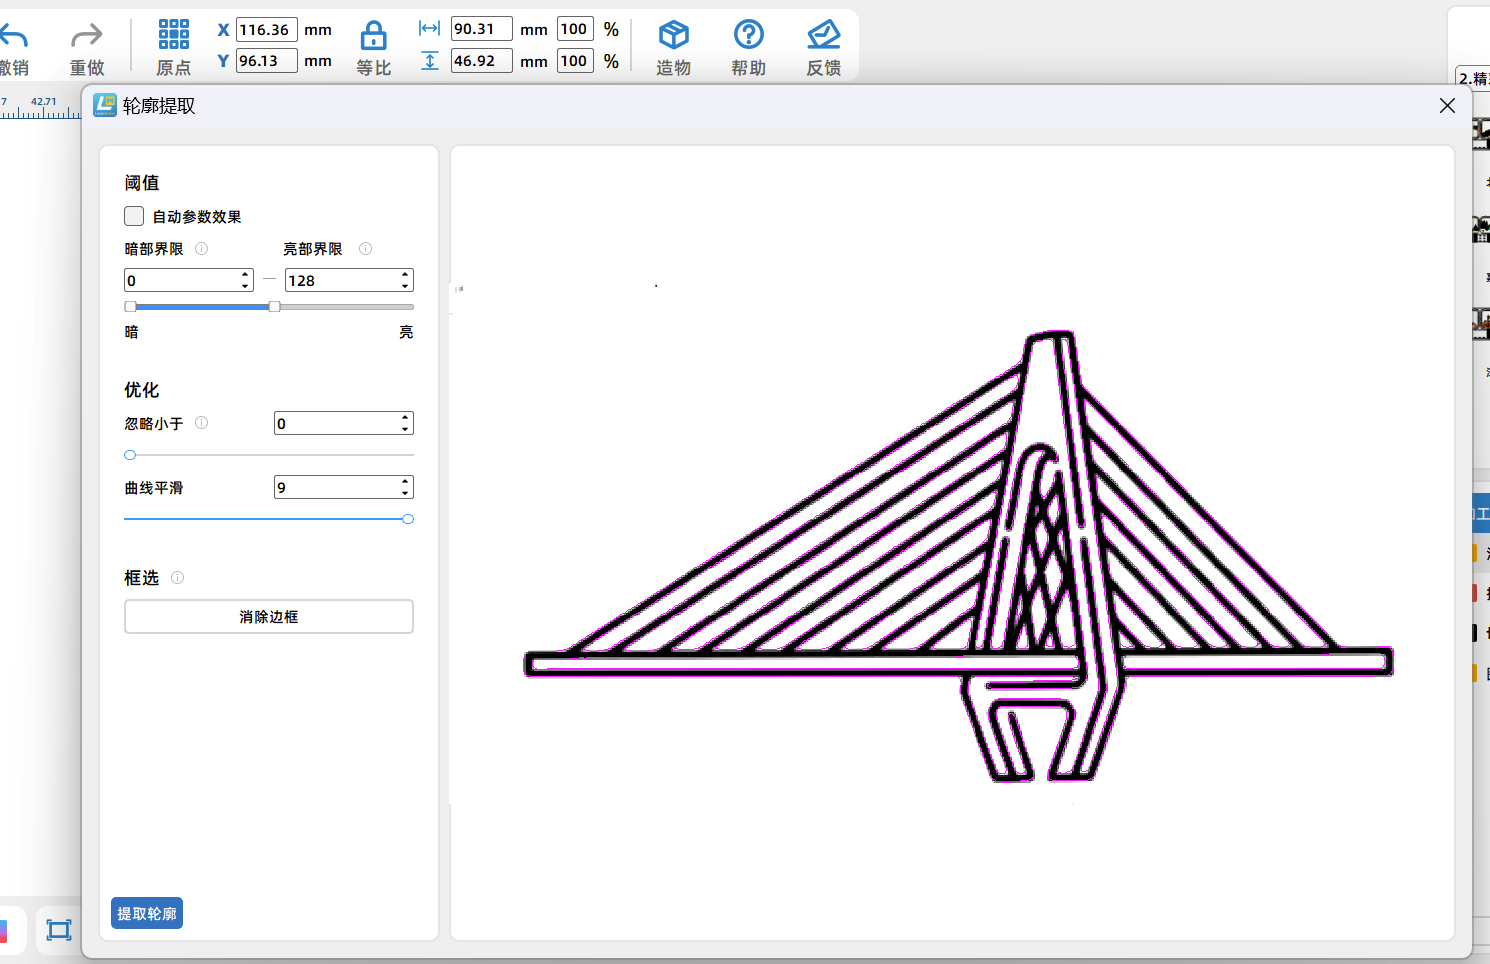Click the 曲线平滑 slider handle
1490x964 pixels.
coord(408,519)
